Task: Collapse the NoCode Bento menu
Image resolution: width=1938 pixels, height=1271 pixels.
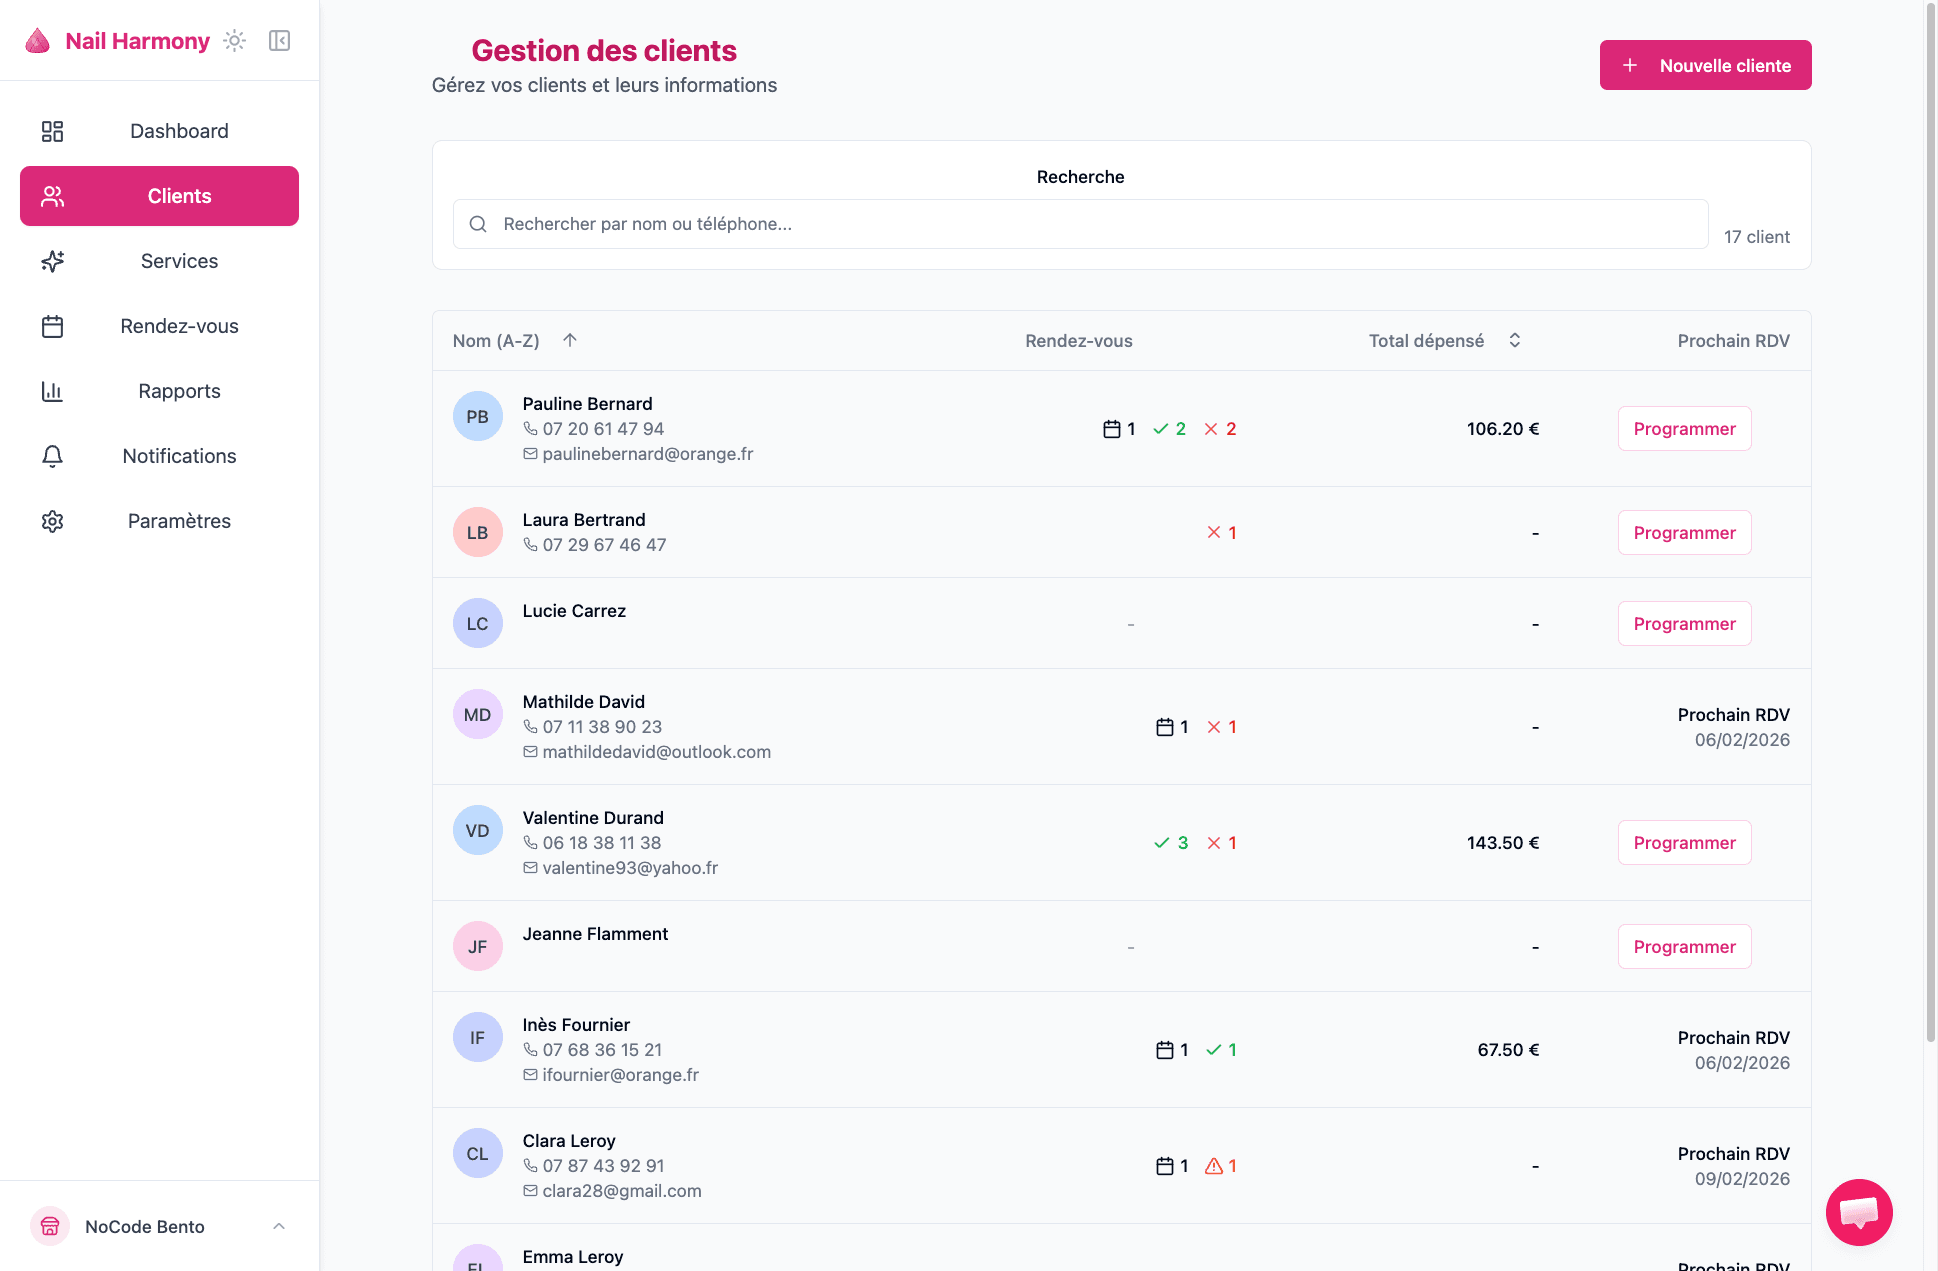Action: (278, 1226)
